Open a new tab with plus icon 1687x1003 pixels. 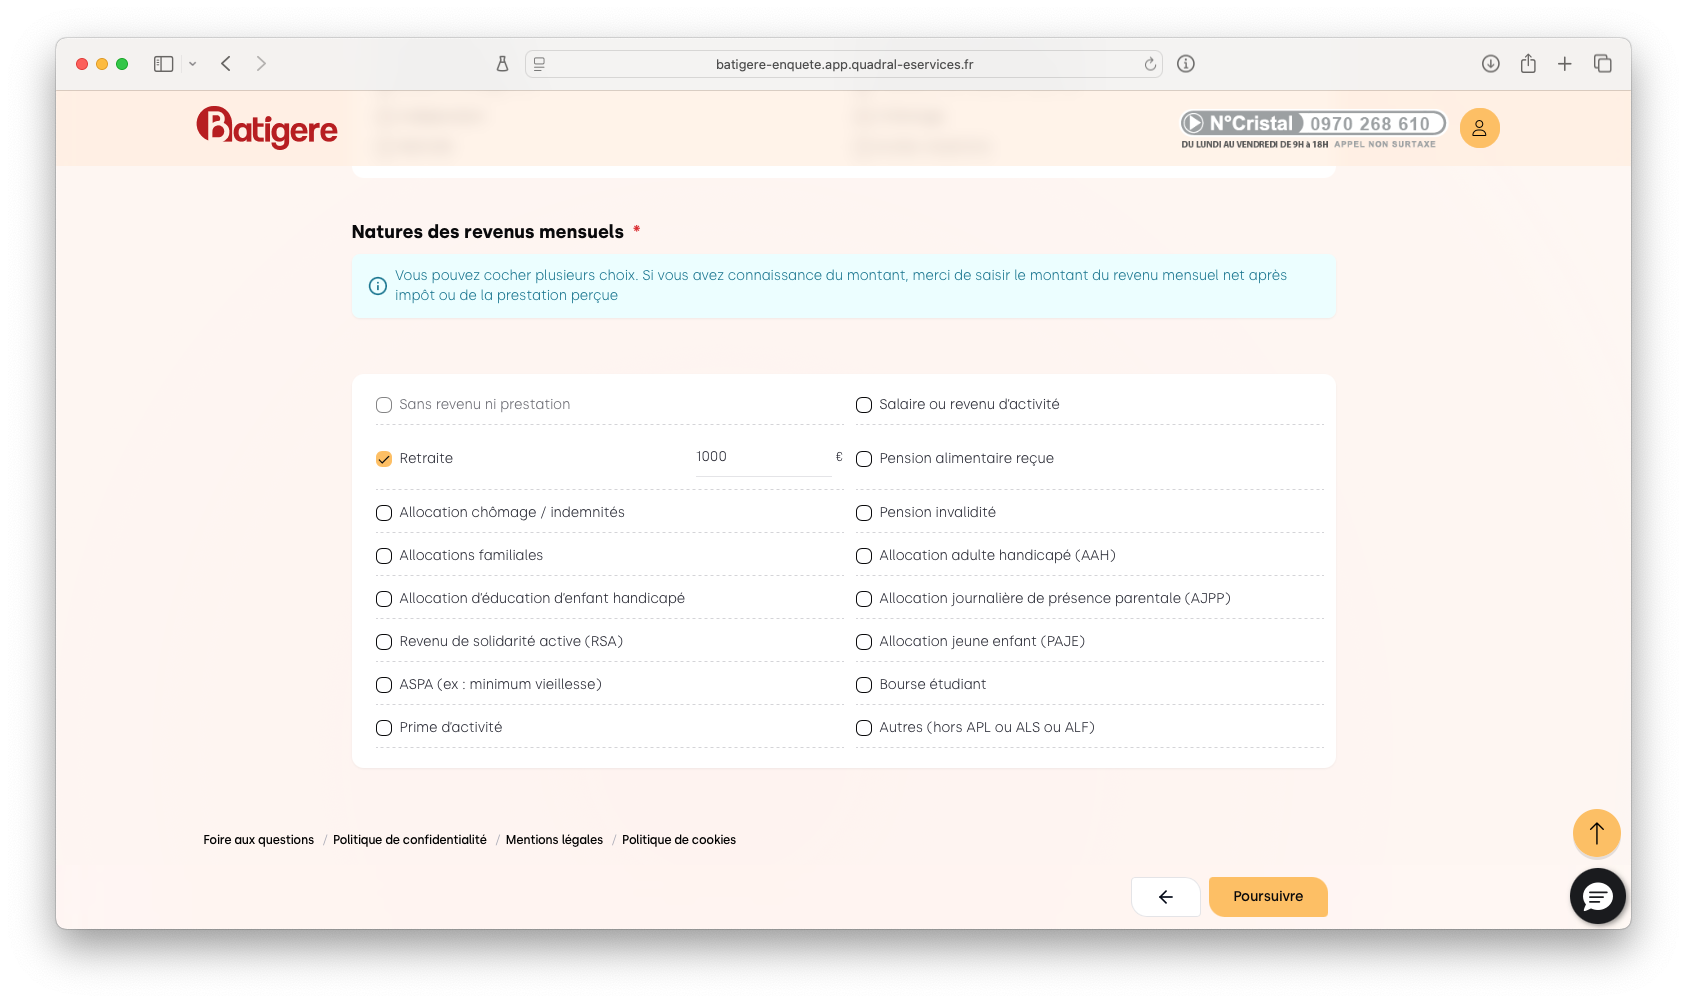1565,64
